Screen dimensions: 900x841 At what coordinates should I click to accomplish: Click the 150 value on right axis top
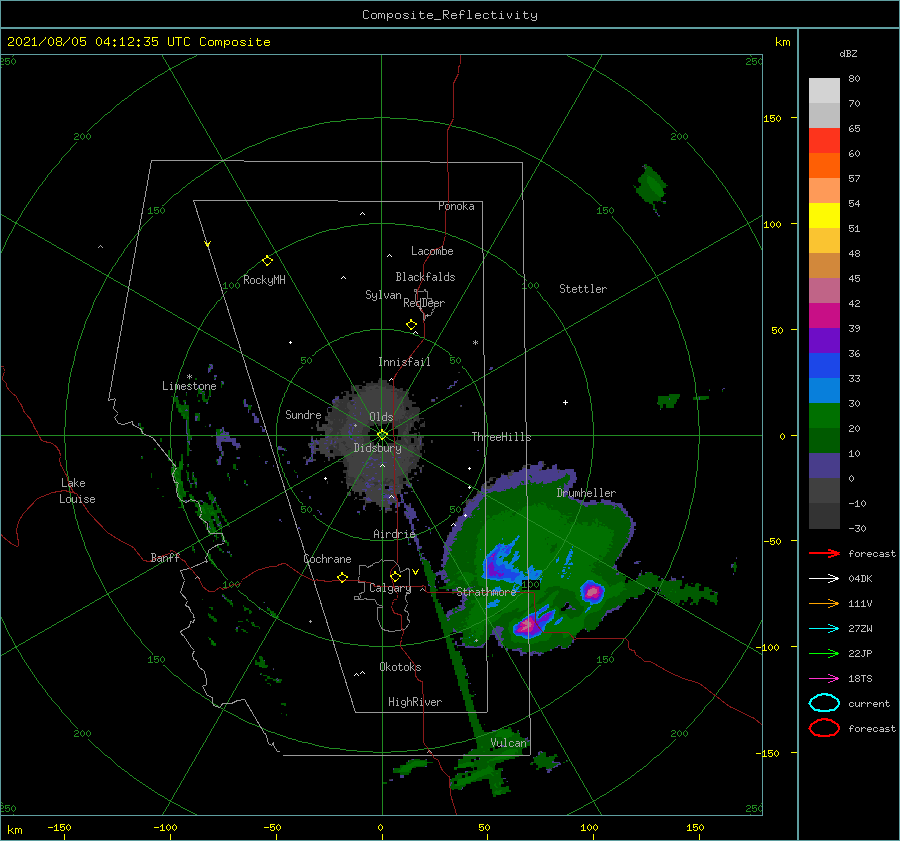click(772, 118)
